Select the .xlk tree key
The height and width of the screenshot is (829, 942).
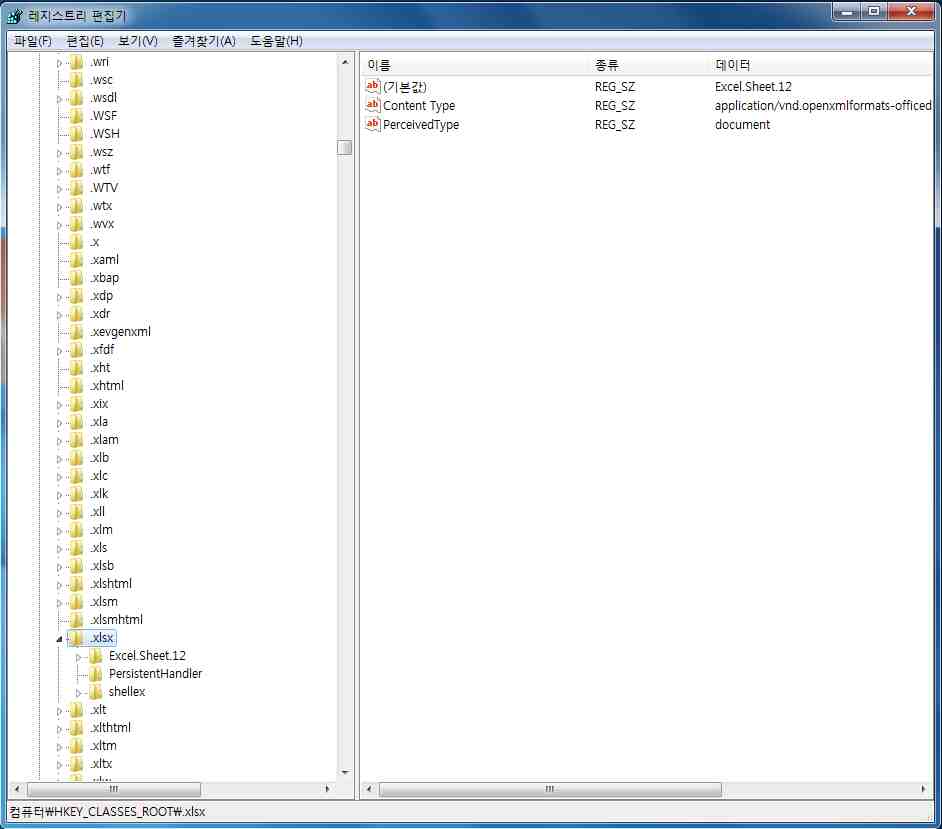[99, 494]
